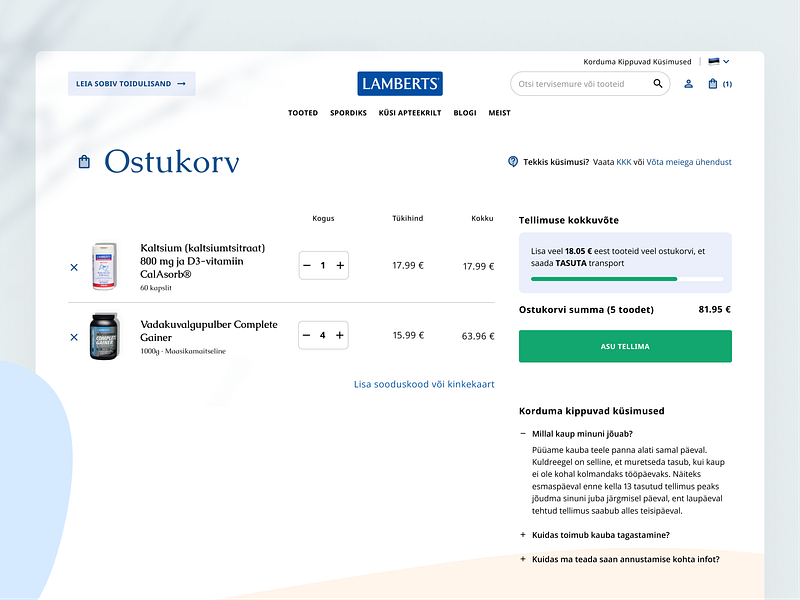
Task: Click unit price 15.99 €
Action: (x=408, y=335)
